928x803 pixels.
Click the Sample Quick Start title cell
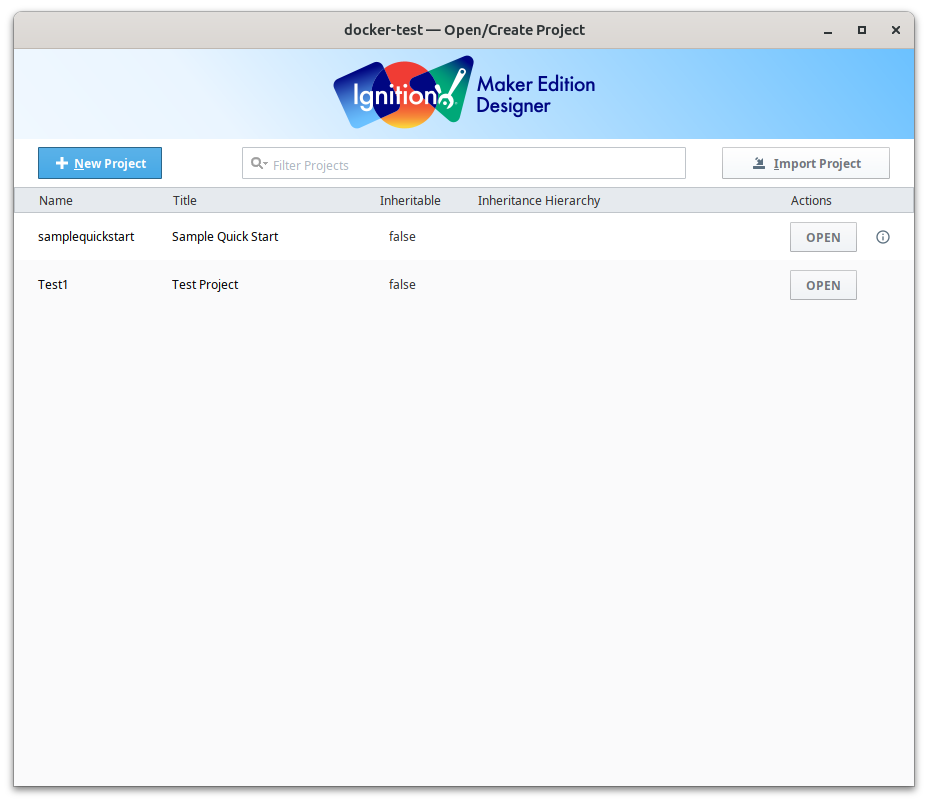point(225,237)
